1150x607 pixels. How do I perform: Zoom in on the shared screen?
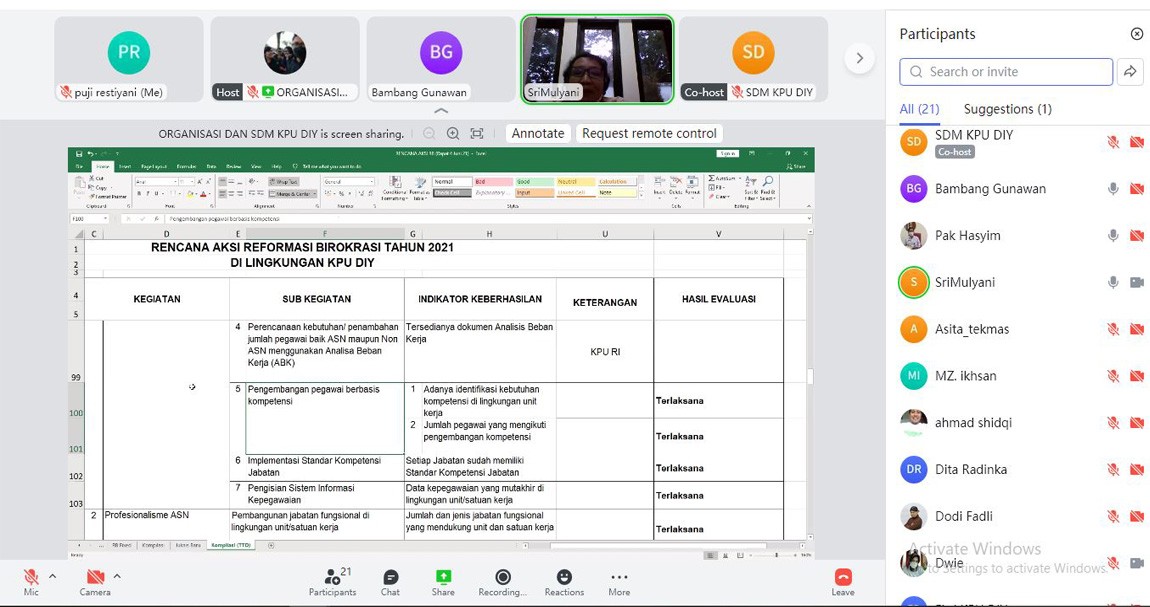point(453,133)
